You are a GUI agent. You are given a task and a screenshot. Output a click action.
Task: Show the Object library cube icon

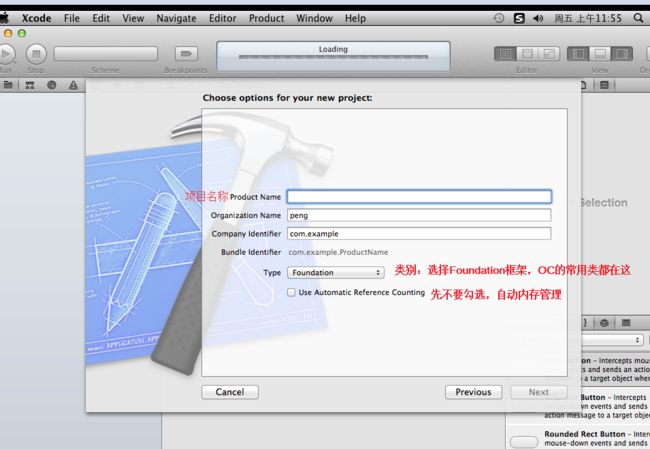[604, 323]
